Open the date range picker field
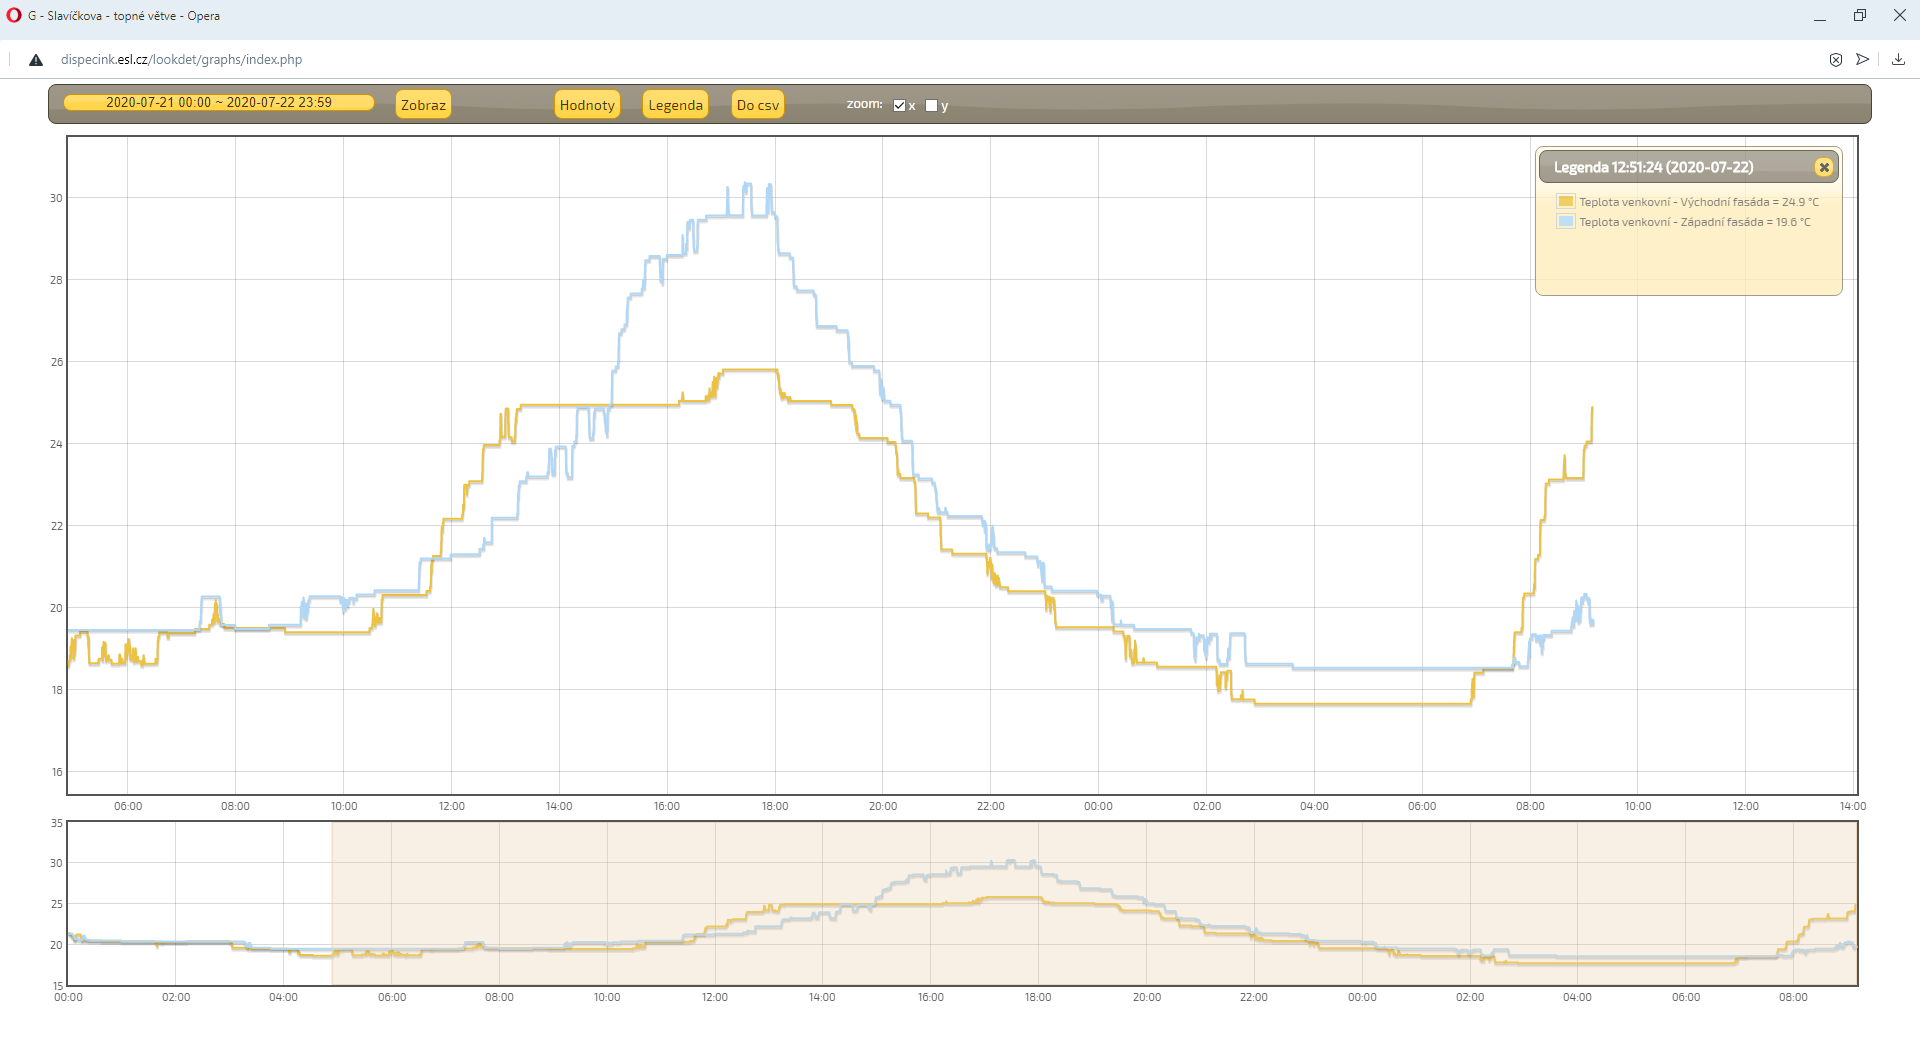Image resolution: width=1921 pixels, height=1039 pixels. (219, 103)
